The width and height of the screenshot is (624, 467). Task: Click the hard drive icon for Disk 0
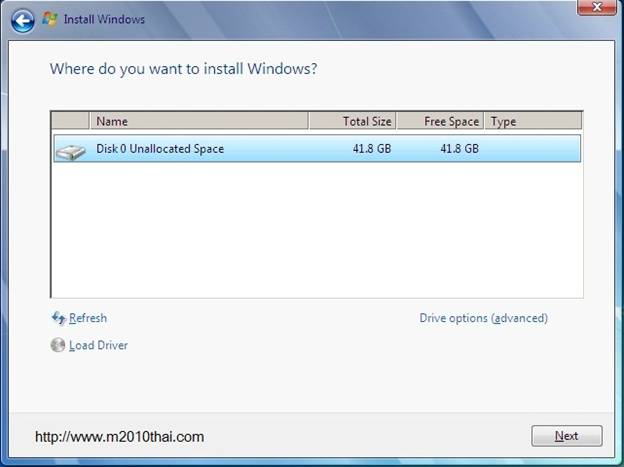point(71,152)
